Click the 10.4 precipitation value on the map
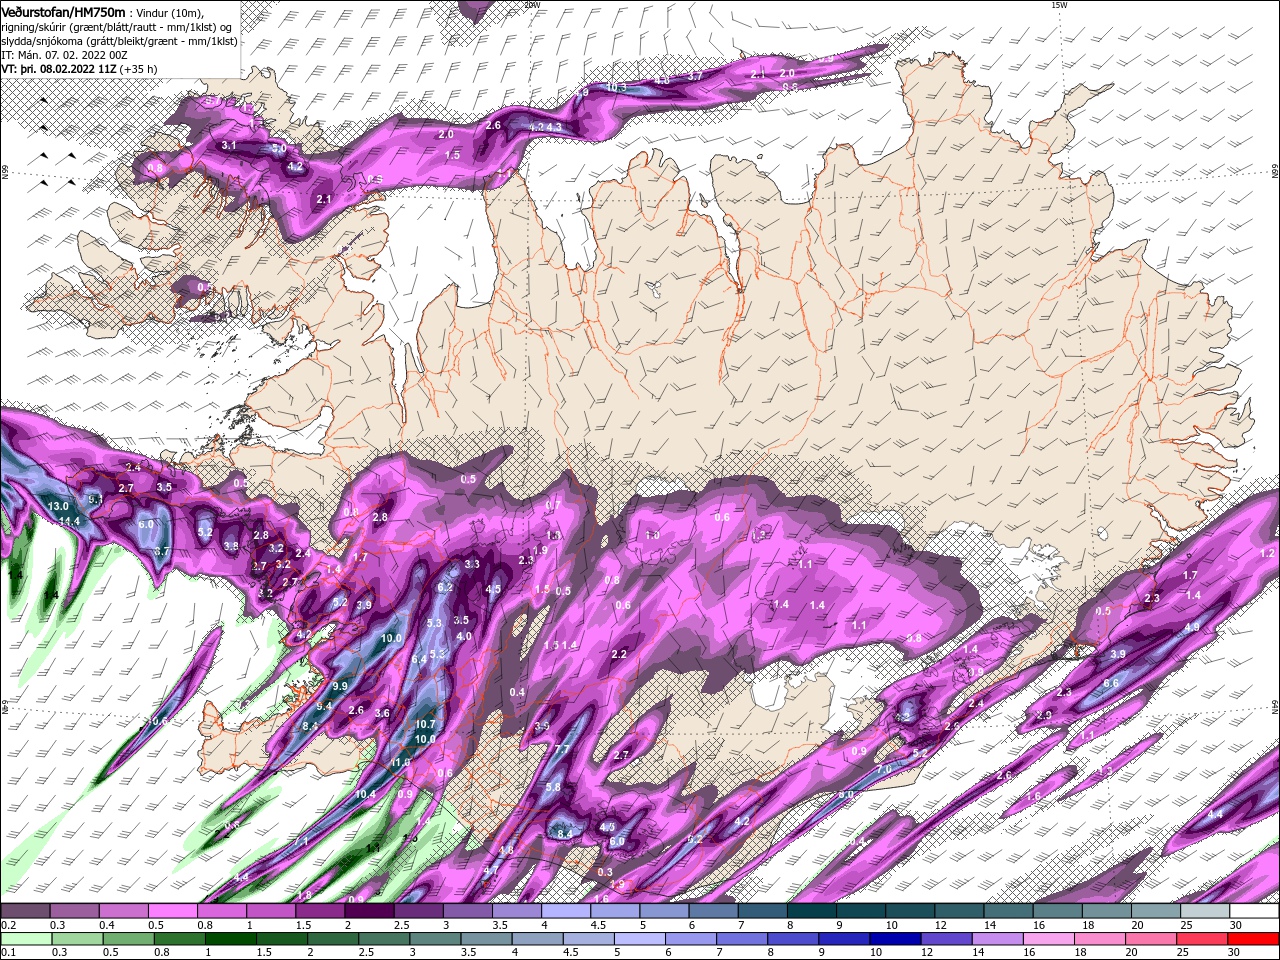The height and width of the screenshot is (960, 1280). [x=365, y=794]
